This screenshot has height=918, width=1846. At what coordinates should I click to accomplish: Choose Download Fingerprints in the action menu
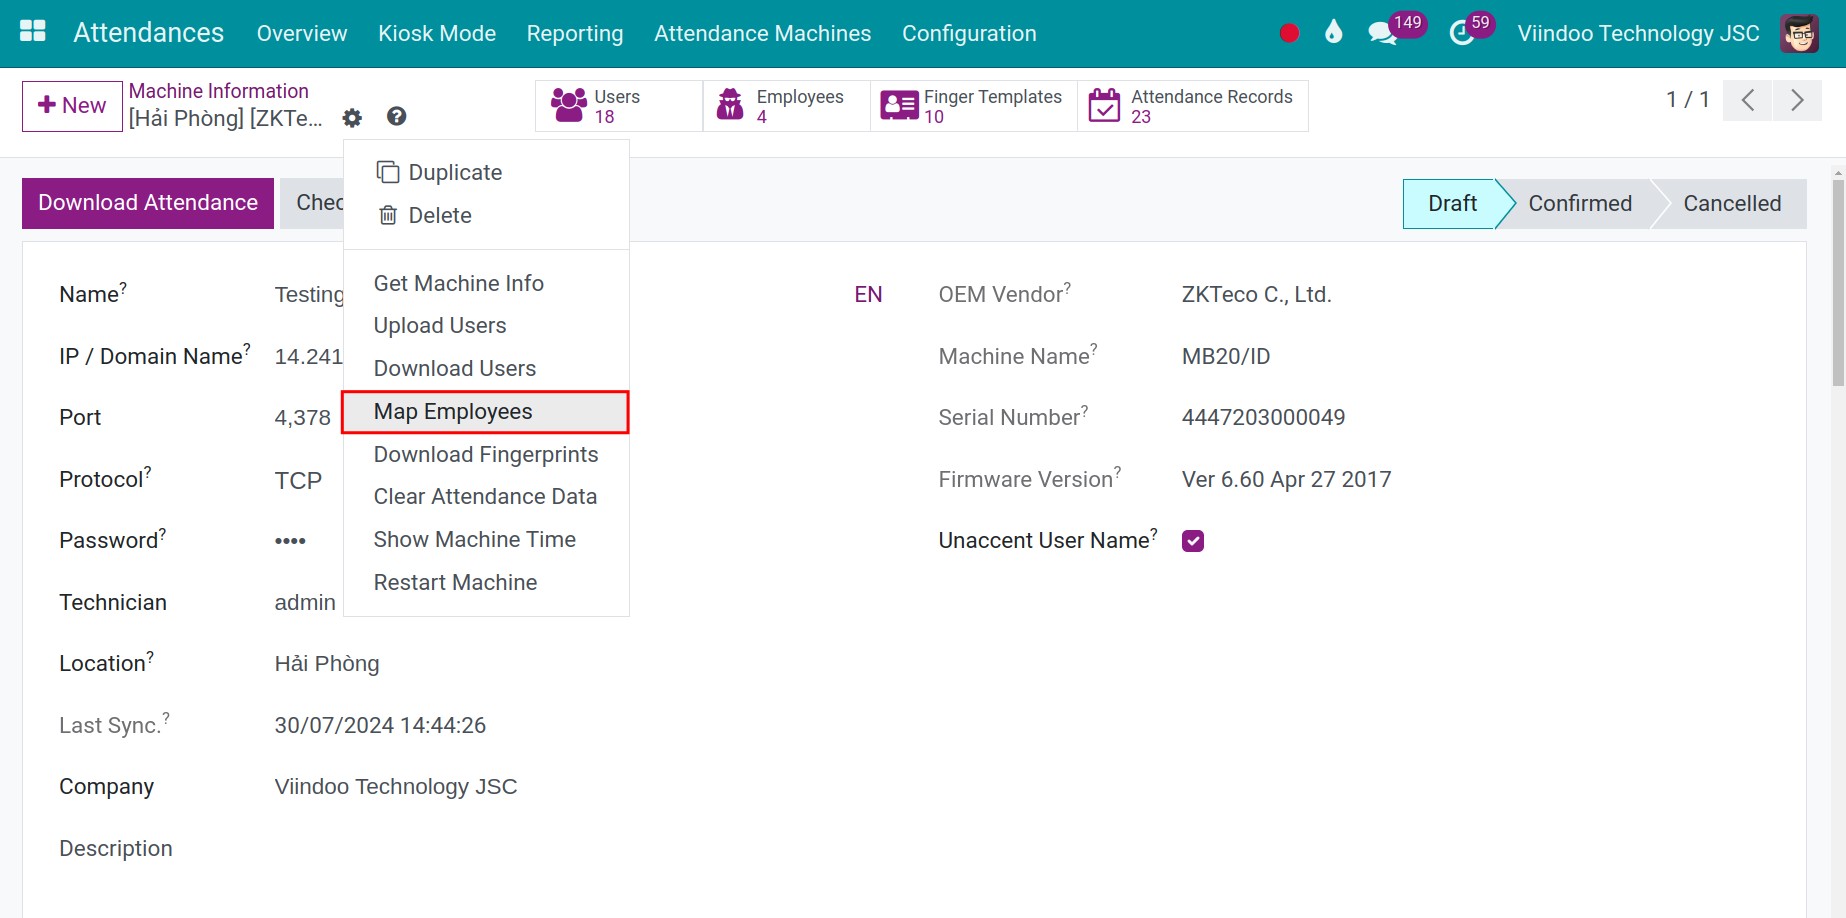coord(485,455)
